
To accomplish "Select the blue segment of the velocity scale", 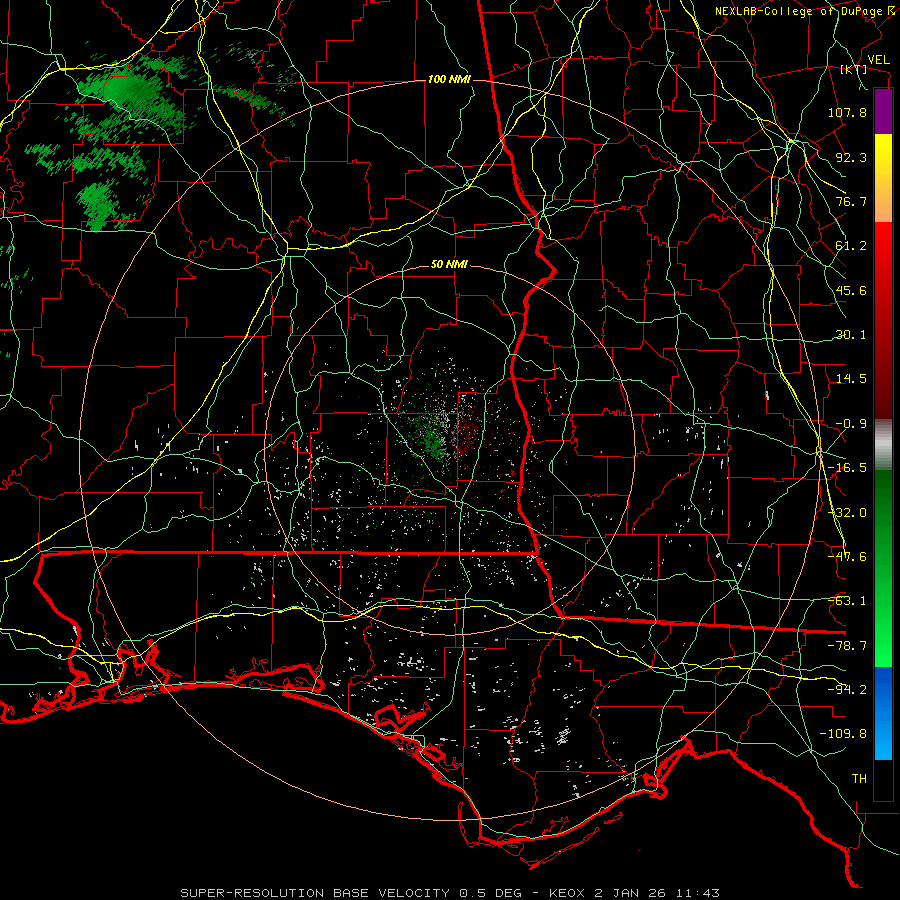I will click(x=883, y=713).
